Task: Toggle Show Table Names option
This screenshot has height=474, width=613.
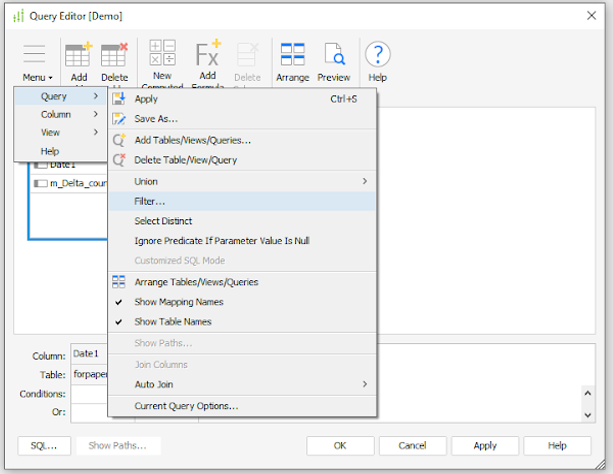Action: tap(173, 322)
